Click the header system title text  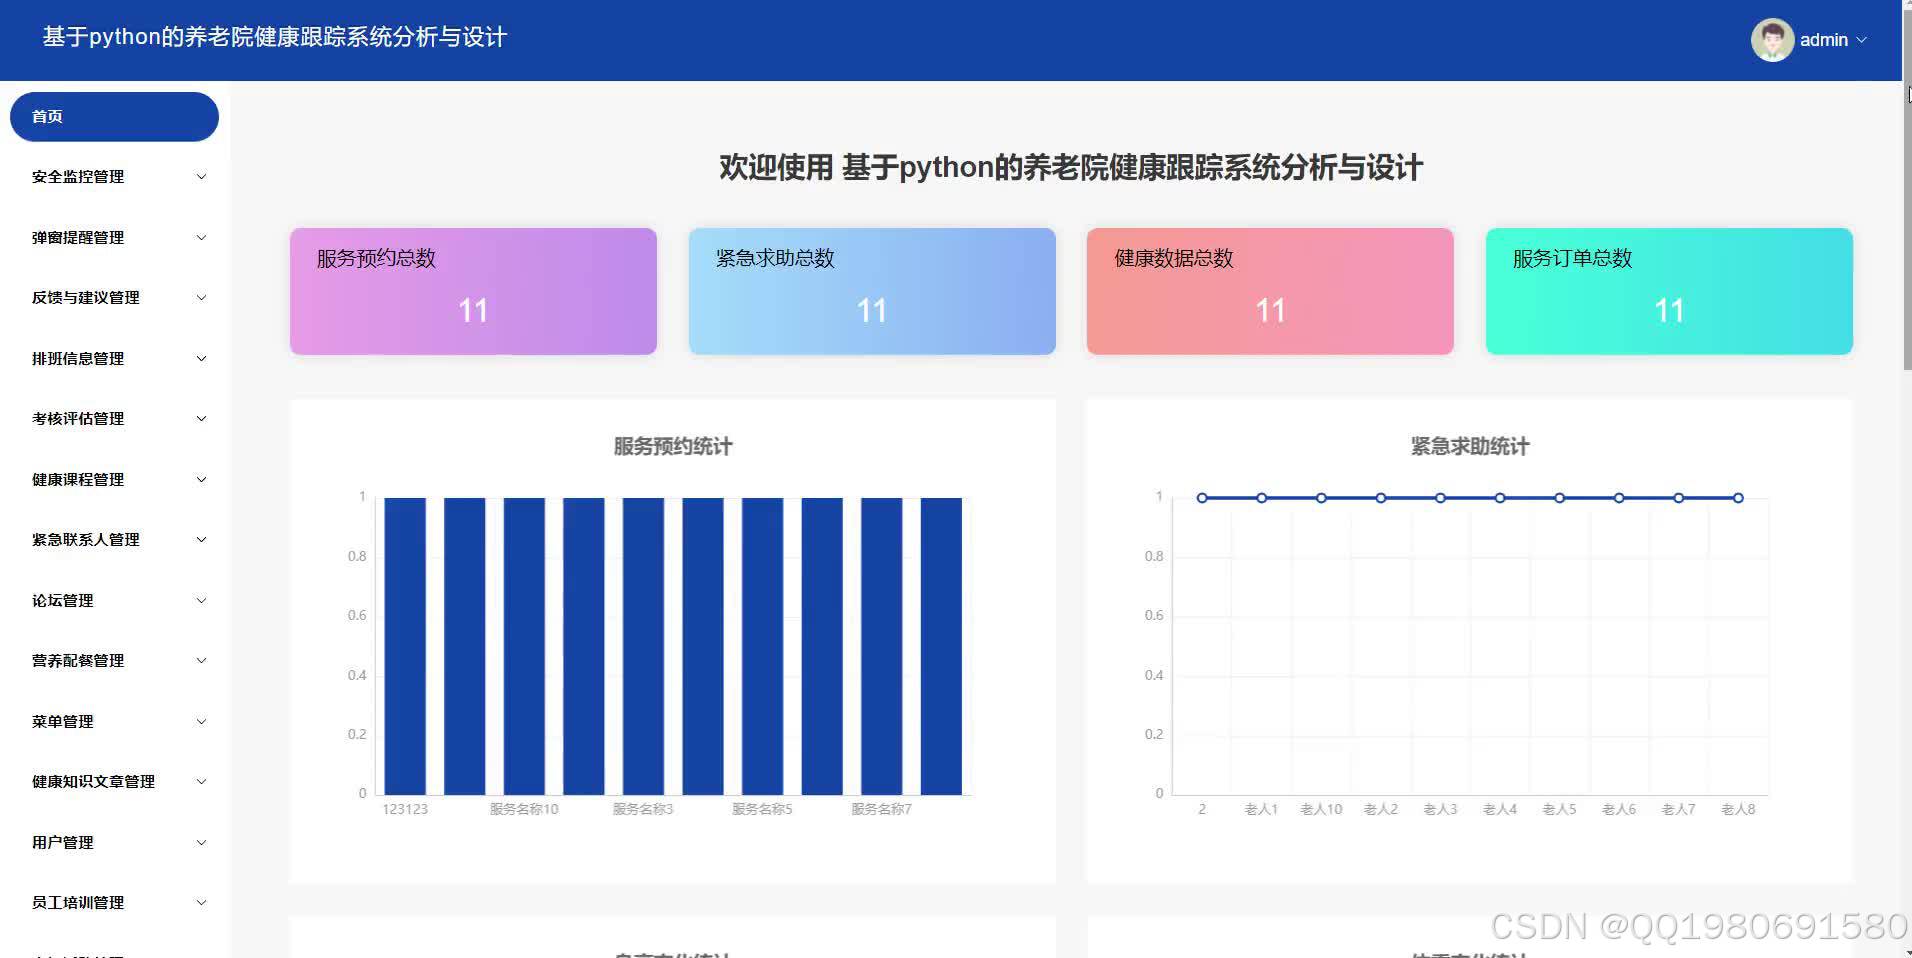[x=275, y=37]
